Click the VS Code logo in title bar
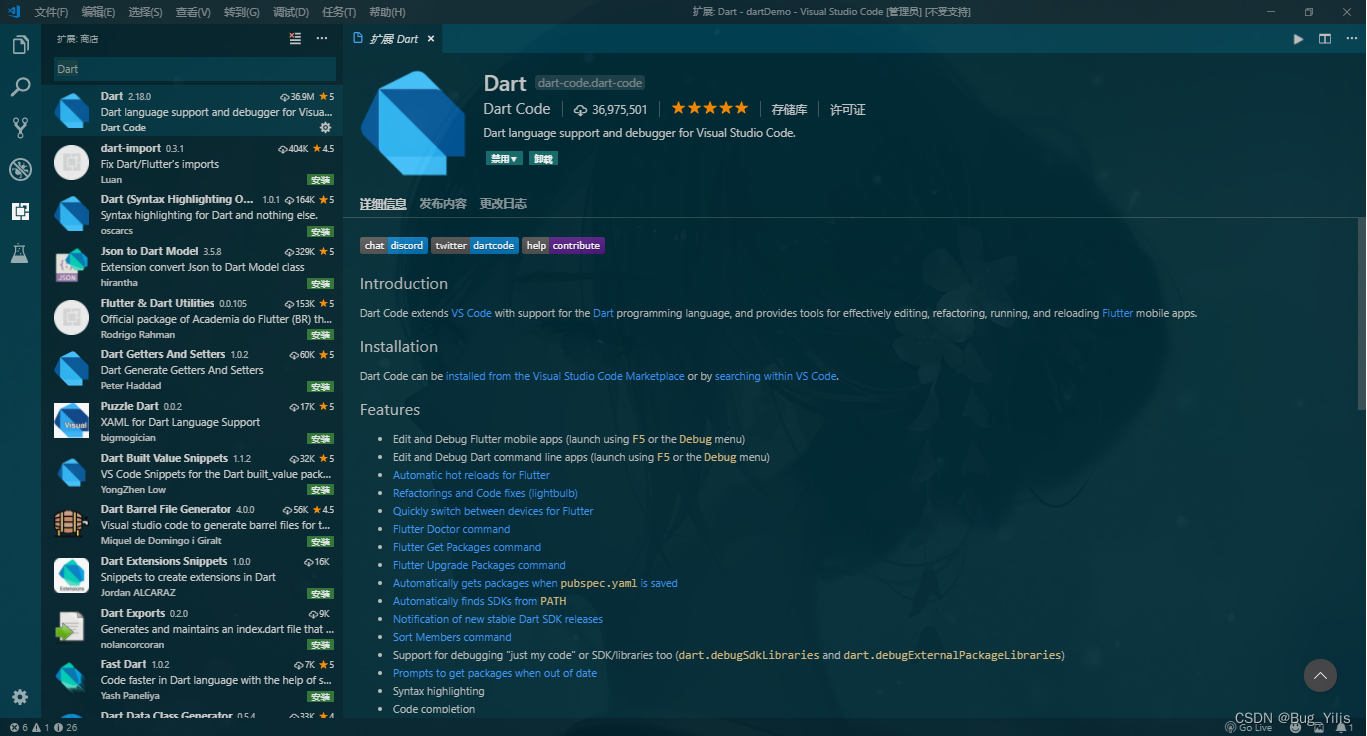 14,11
